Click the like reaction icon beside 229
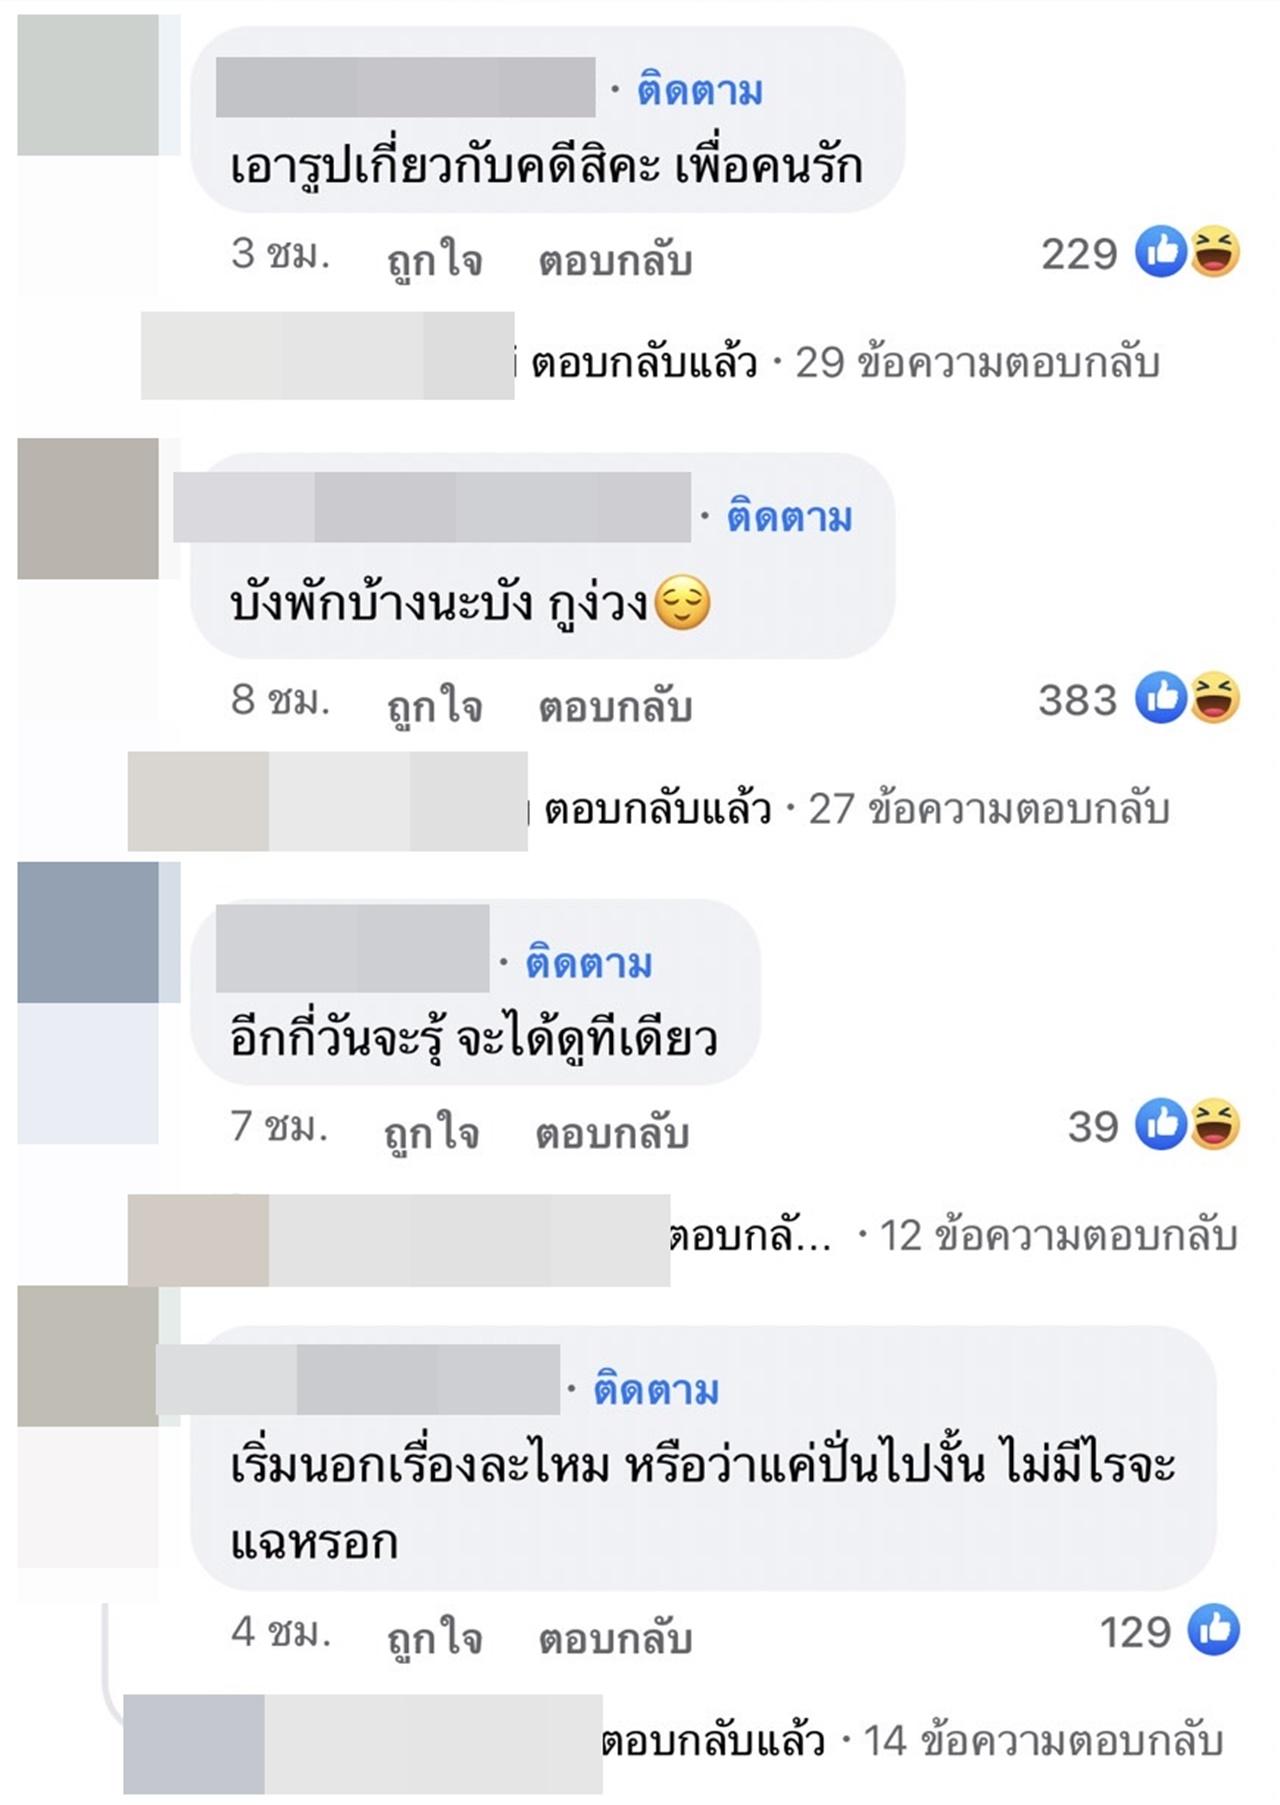This screenshot has height=1805, width=1280. pyautogui.click(x=1161, y=252)
